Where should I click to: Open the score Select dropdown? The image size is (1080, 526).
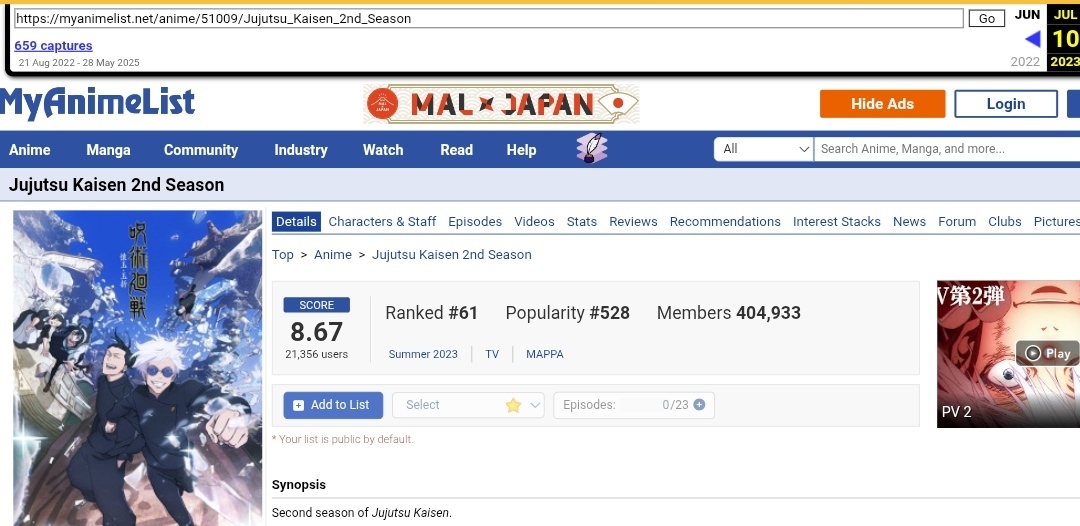[x=468, y=405]
